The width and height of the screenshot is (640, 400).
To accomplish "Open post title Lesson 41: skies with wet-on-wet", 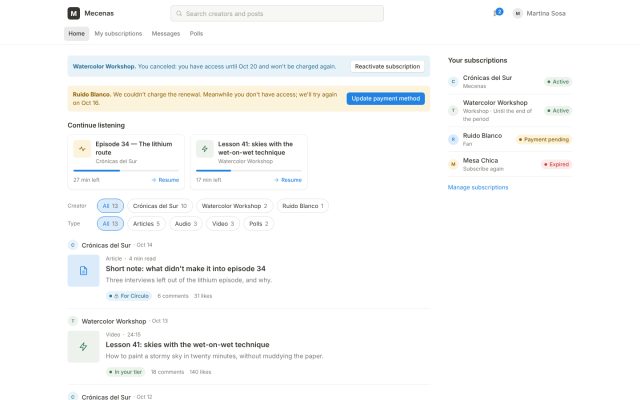I will click(x=187, y=344).
